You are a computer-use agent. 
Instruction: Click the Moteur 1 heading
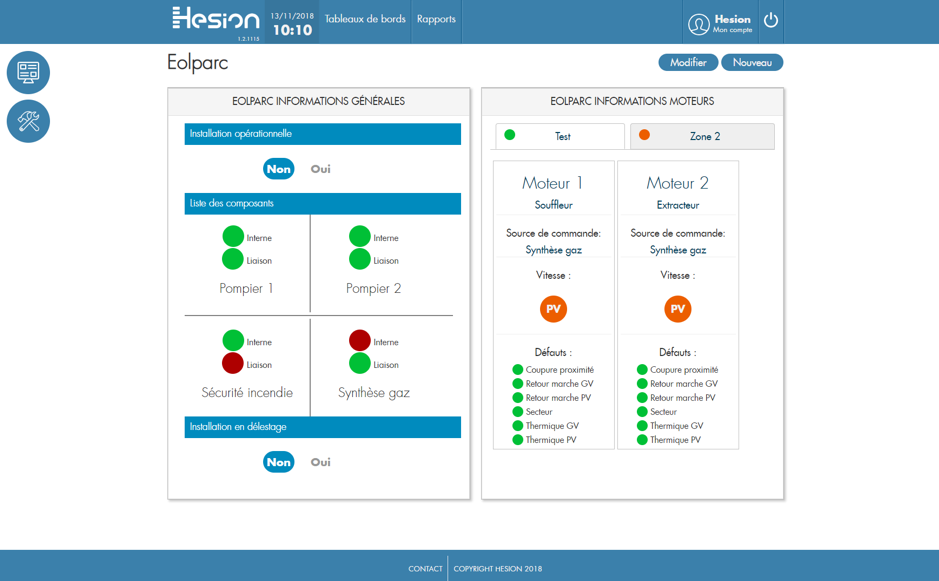click(552, 183)
